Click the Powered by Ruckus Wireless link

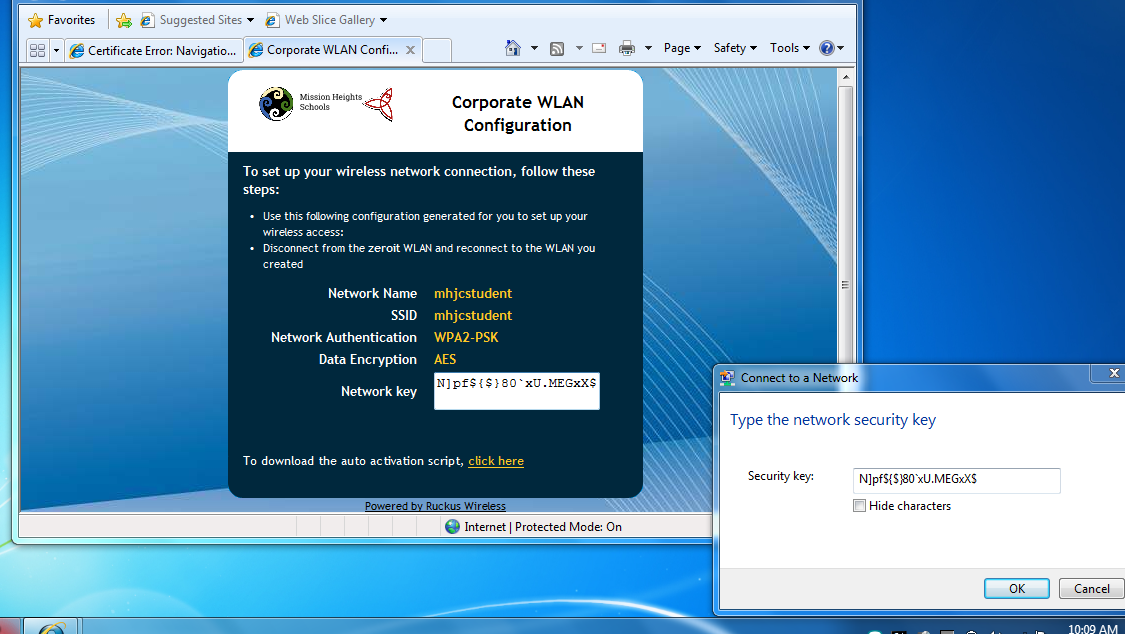(435, 506)
